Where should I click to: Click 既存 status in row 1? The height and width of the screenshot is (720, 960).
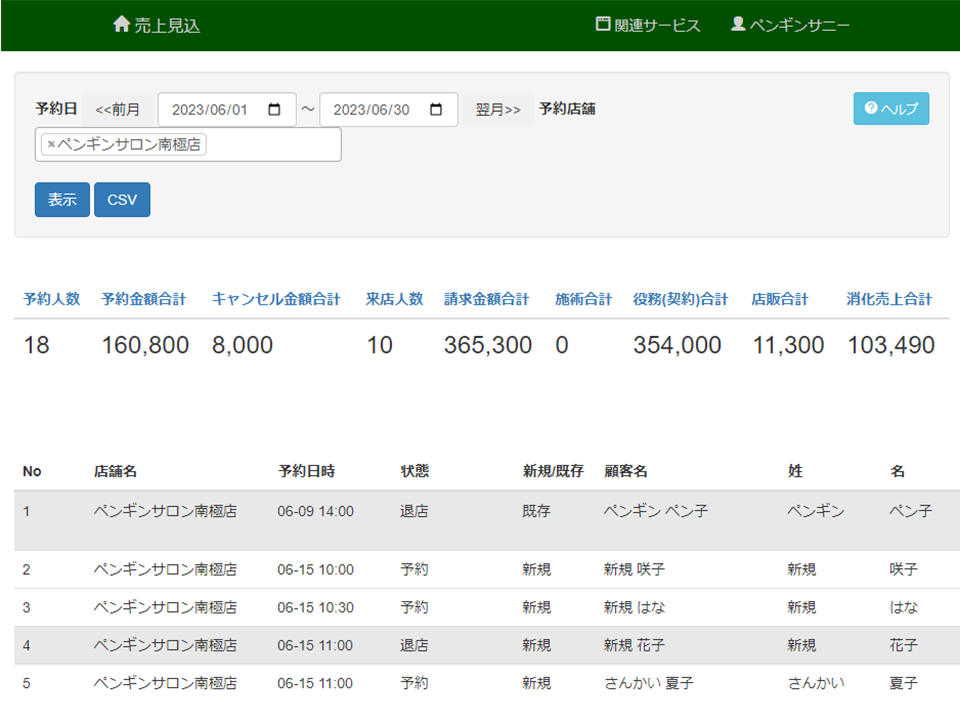(x=536, y=511)
